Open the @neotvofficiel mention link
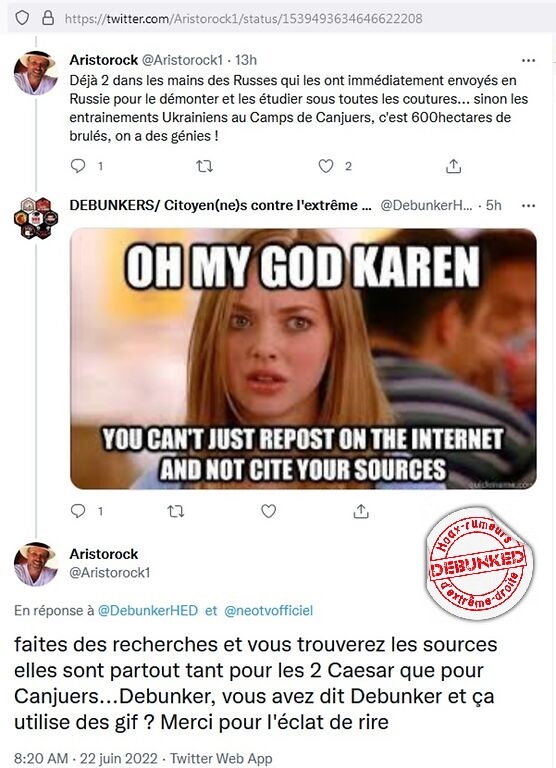This screenshot has height=768, width=556. [268, 611]
